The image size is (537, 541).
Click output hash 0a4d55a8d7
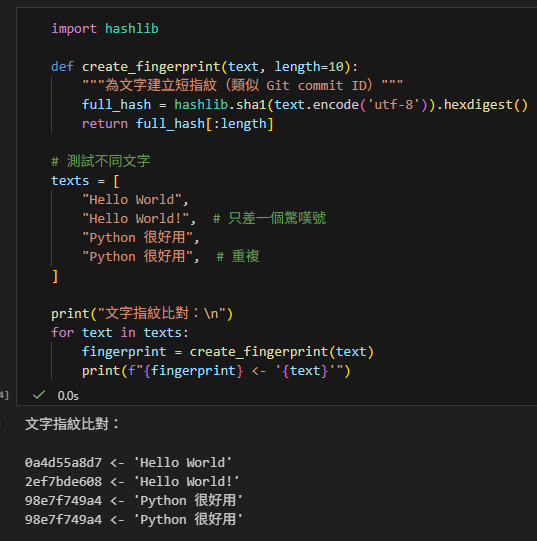tap(63, 463)
